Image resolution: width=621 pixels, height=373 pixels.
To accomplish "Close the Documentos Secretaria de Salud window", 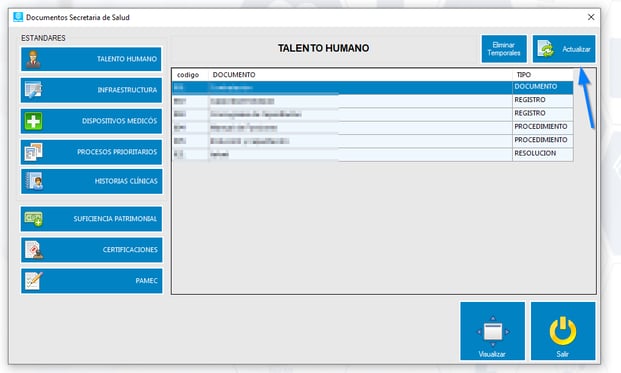I will tap(591, 17).
